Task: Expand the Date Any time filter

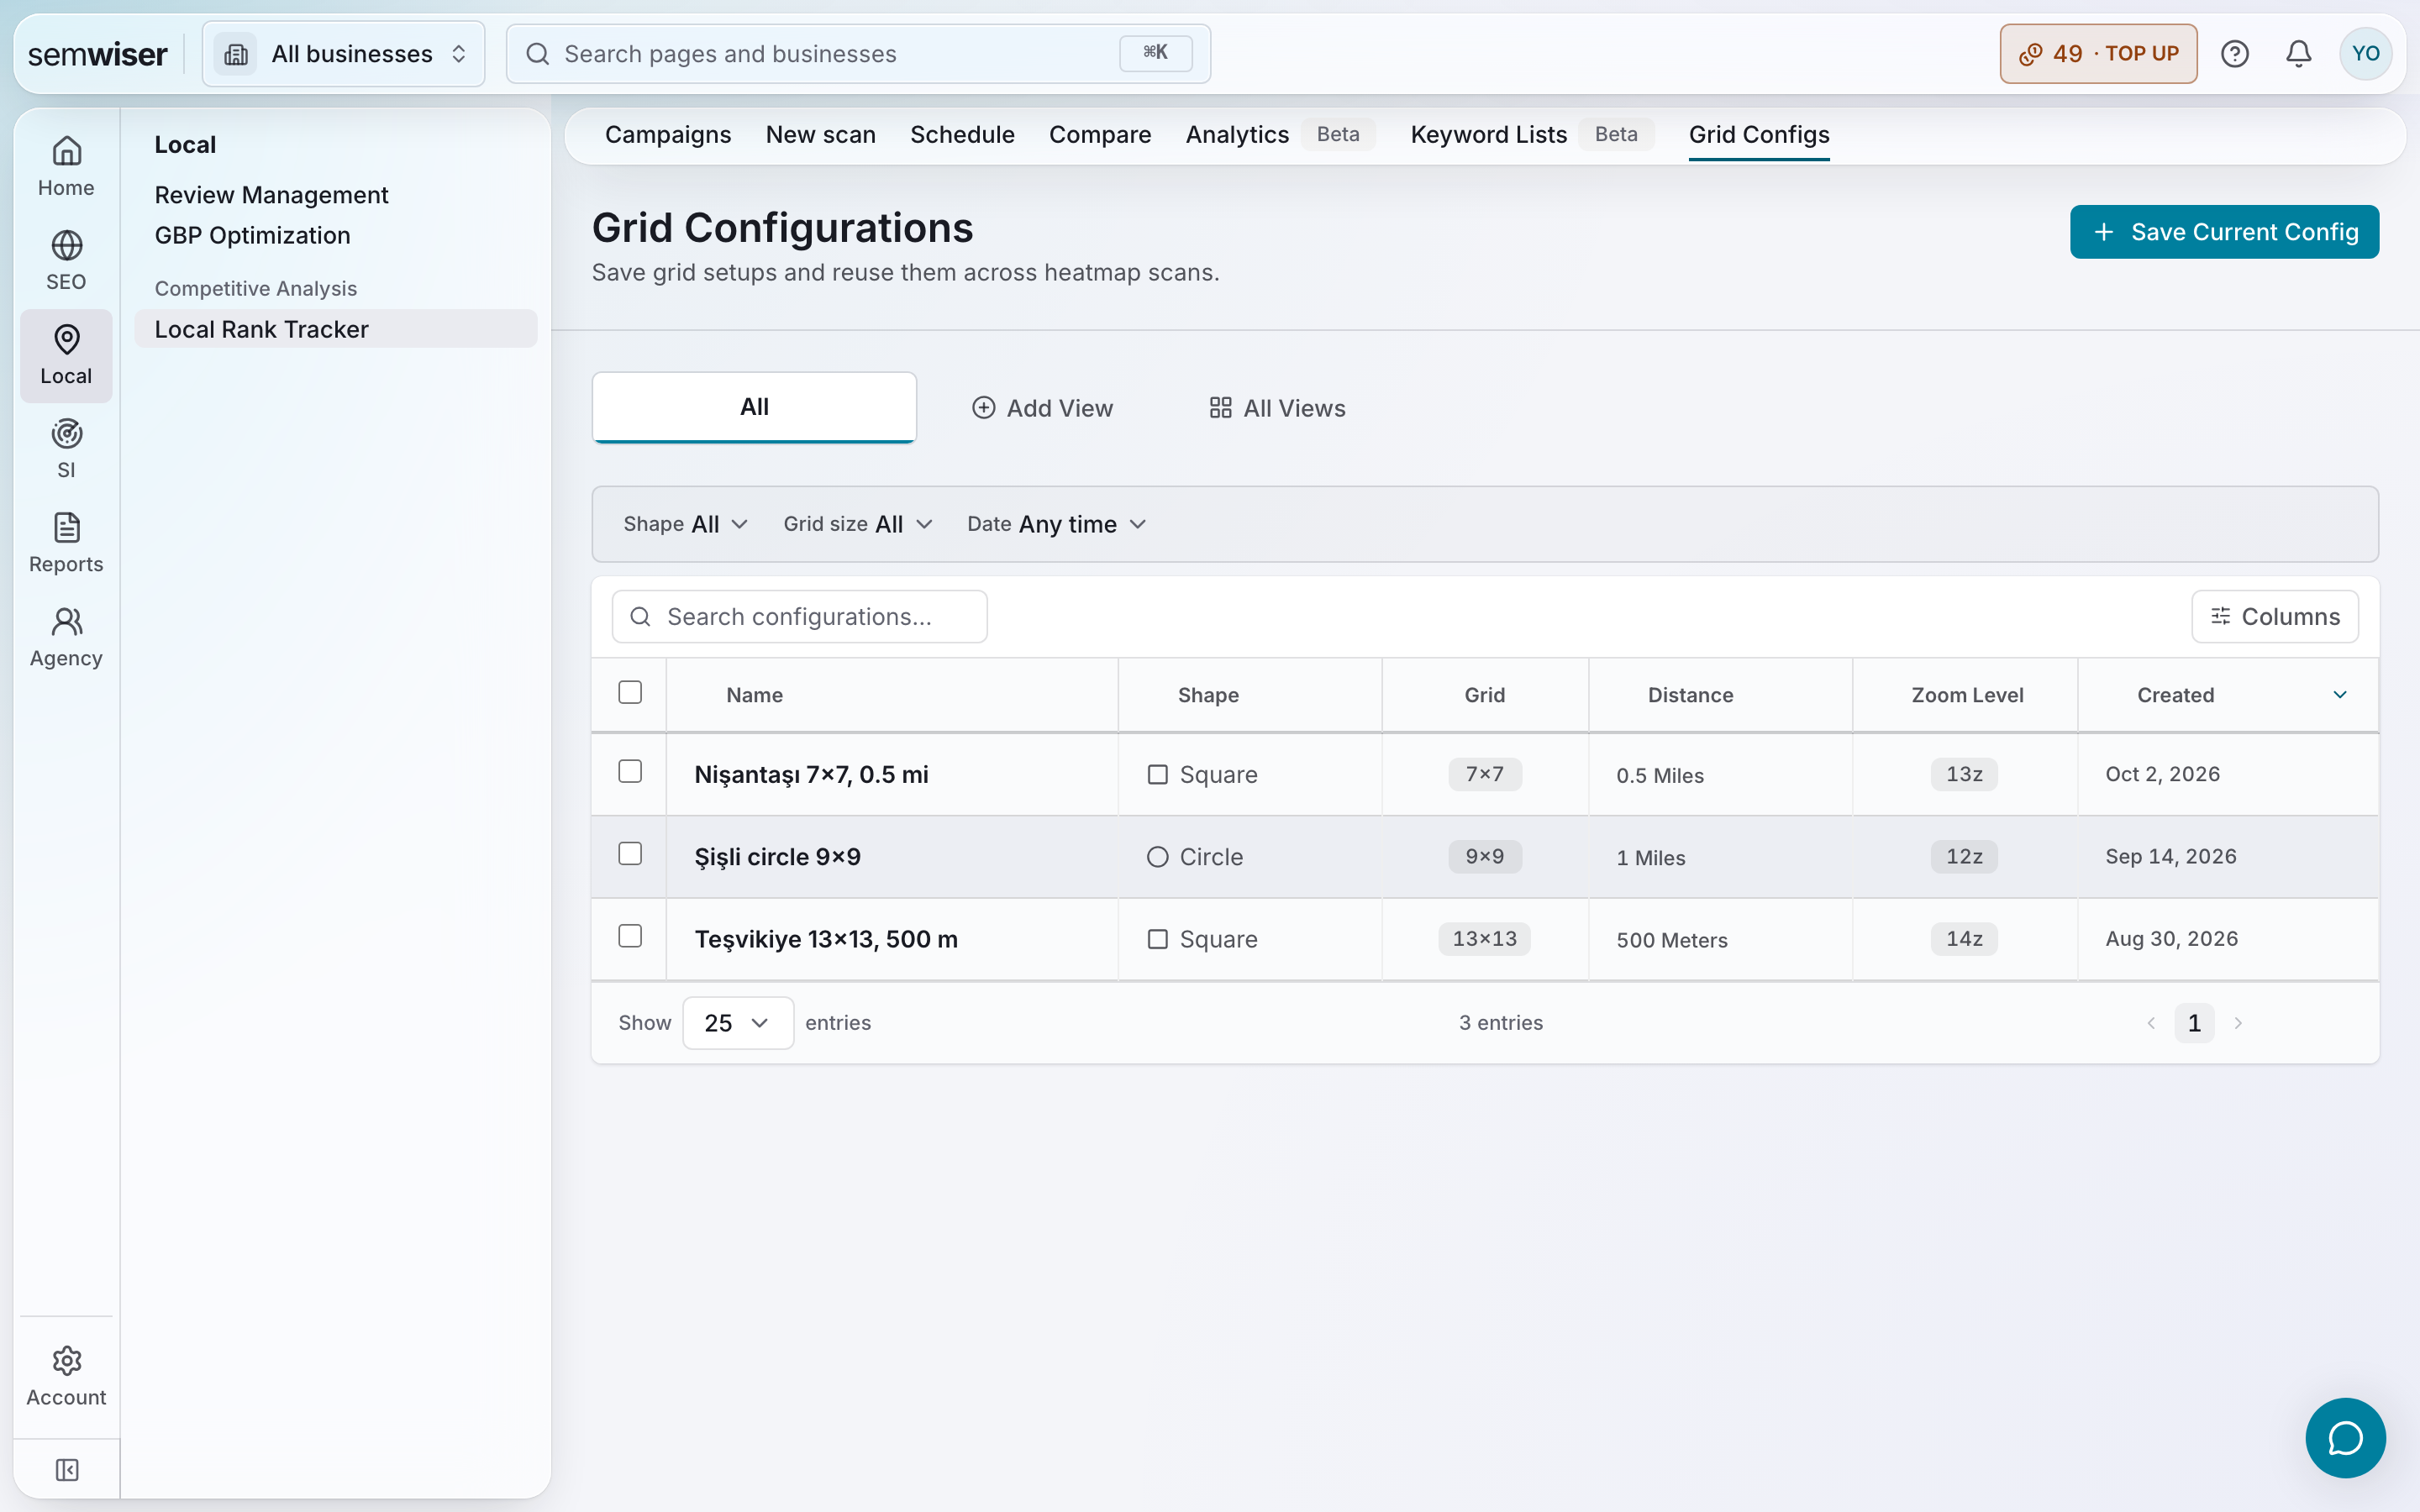Action: pos(1056,524)
